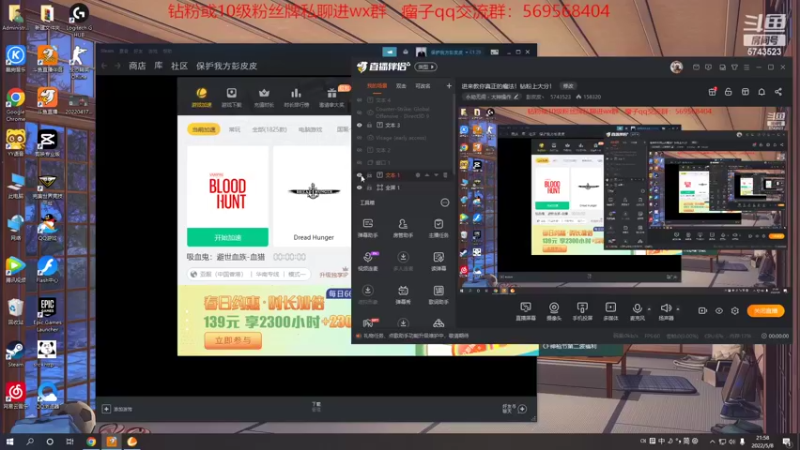Add a new scene with plus button
Viewport: 800px width, 450px height.
(449, 86)
